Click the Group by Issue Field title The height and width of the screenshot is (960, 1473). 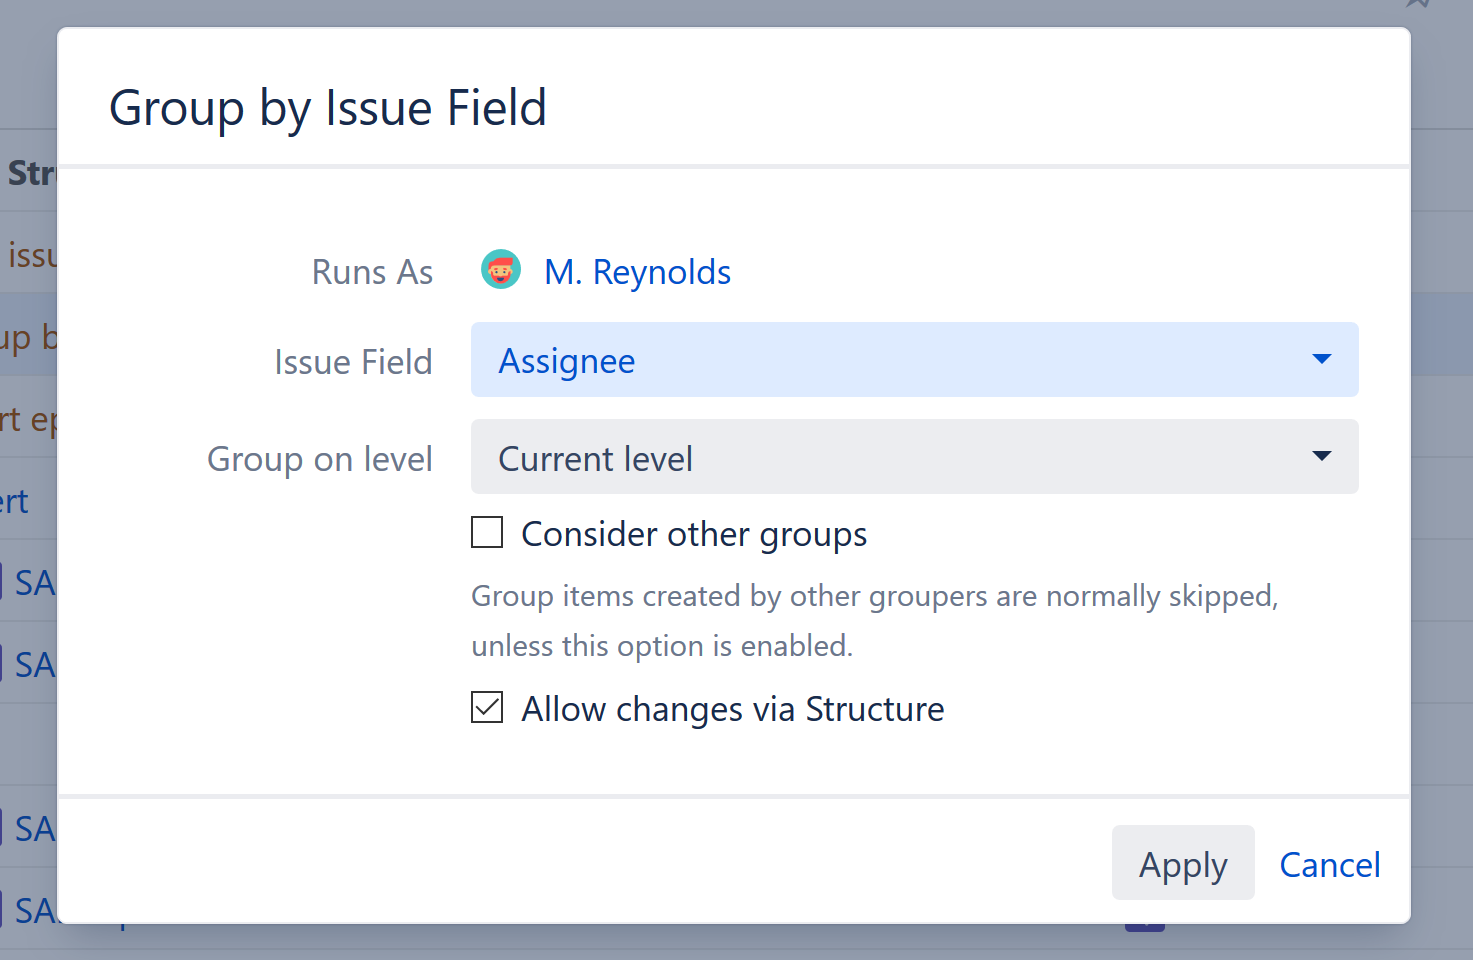[x=328, y=108]
